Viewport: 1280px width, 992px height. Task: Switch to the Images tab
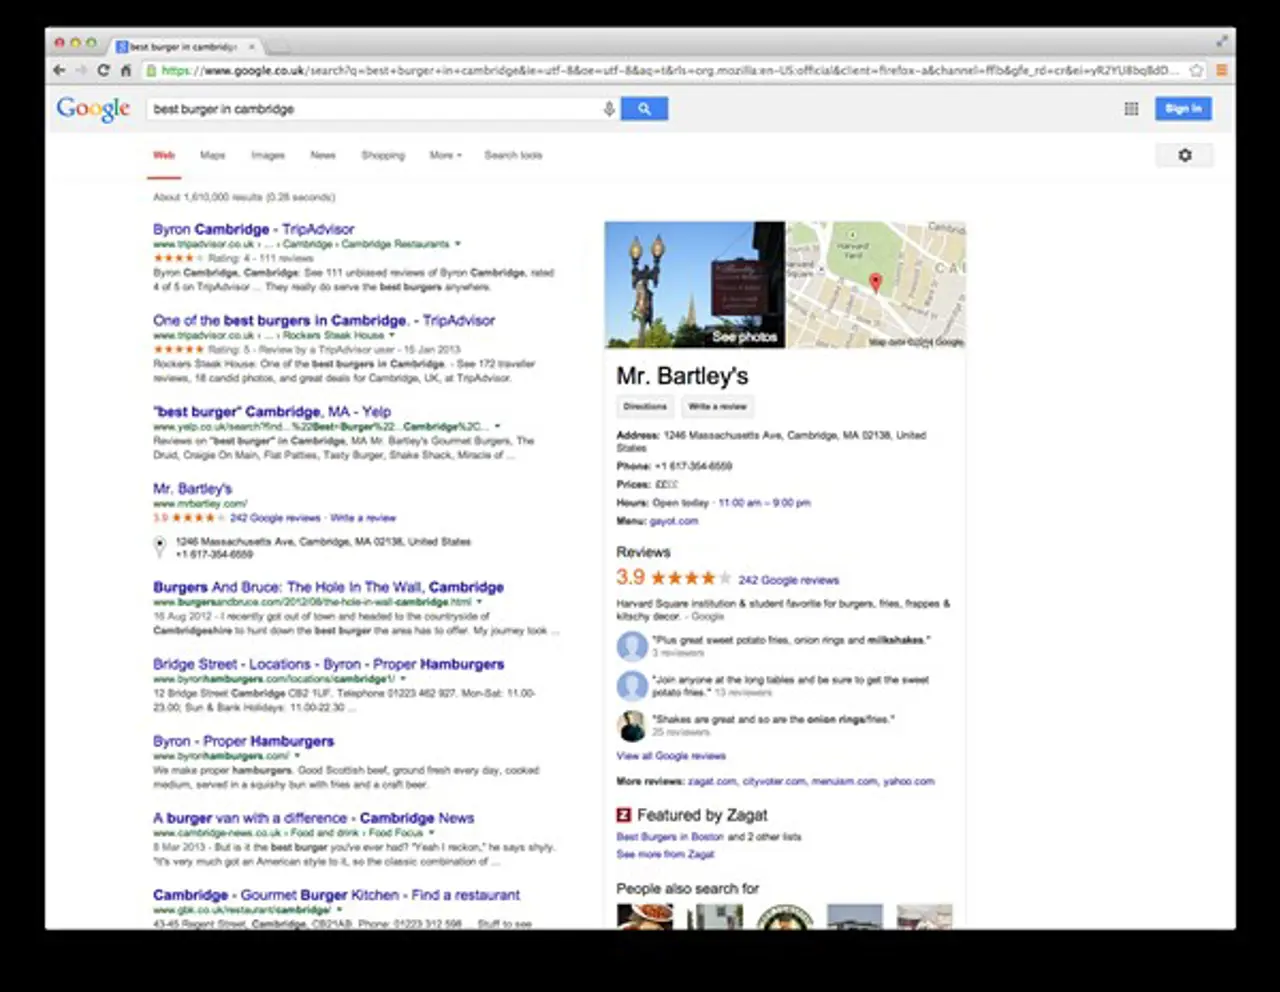[x=267, y=156]
